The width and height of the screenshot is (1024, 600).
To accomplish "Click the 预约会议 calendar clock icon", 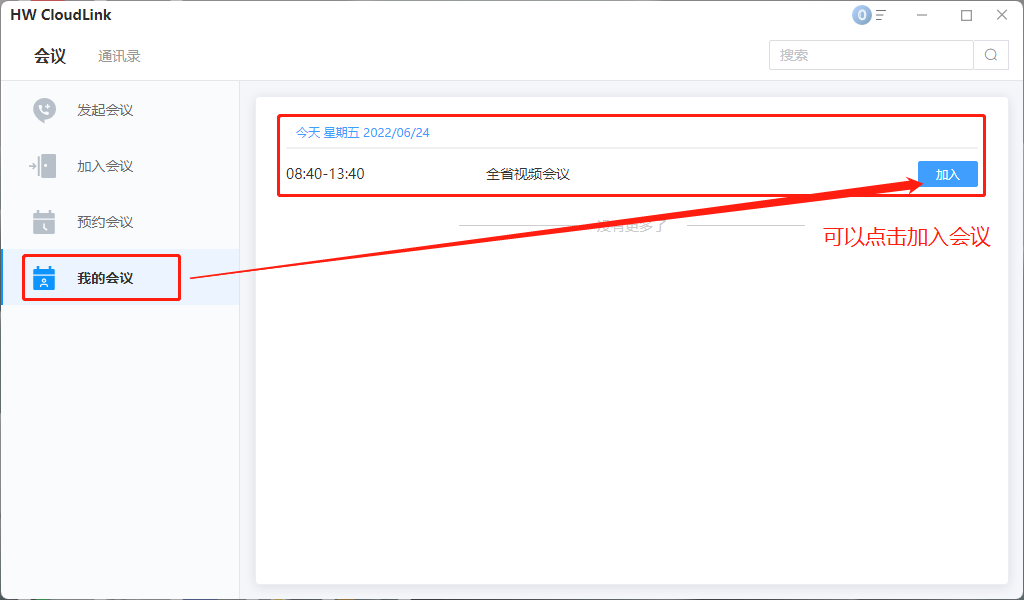I will (x=44, y=222).
